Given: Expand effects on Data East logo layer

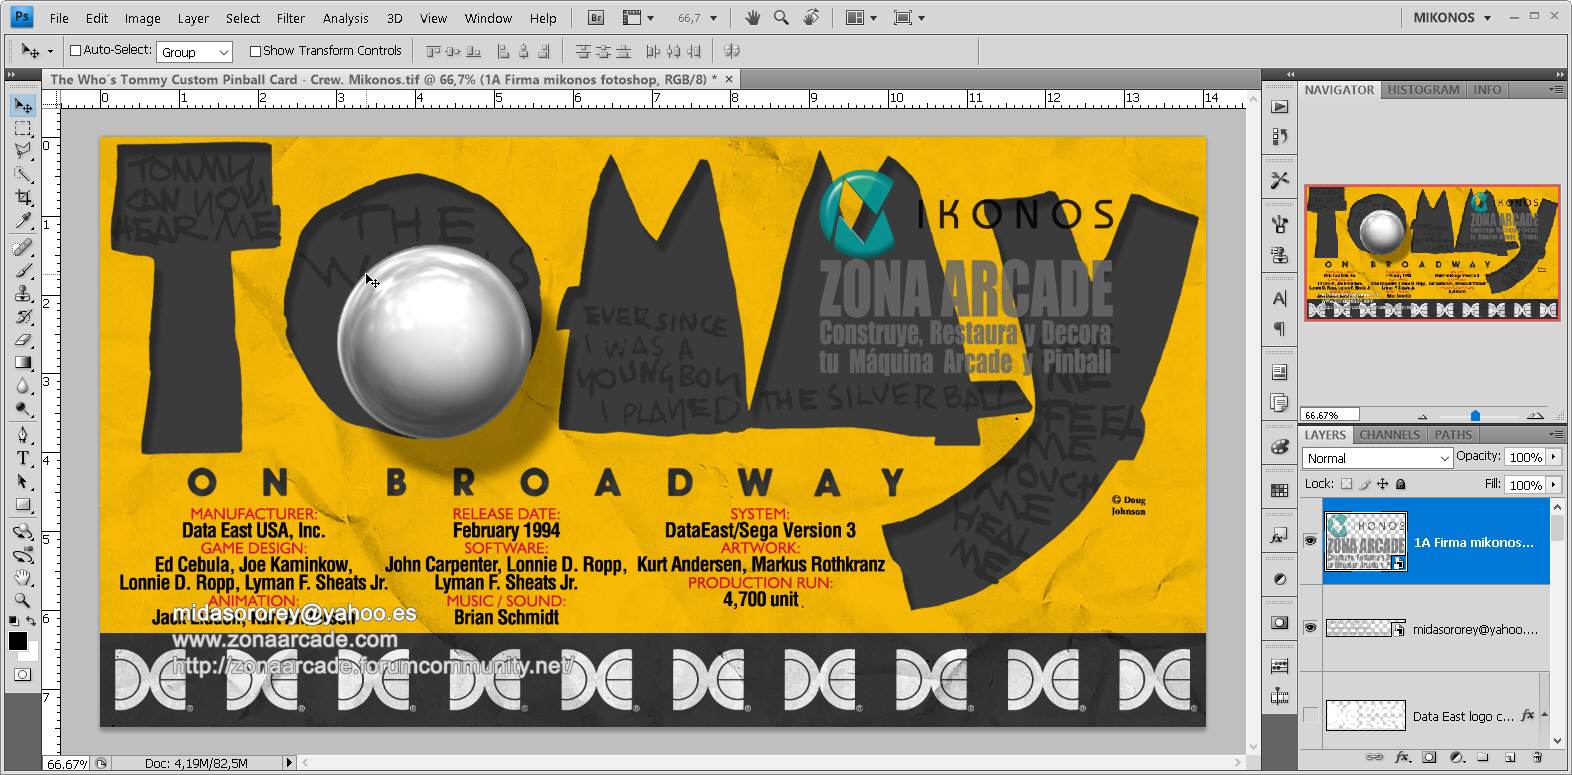Looking at the screenshot, I should (x=1545, y=715).
